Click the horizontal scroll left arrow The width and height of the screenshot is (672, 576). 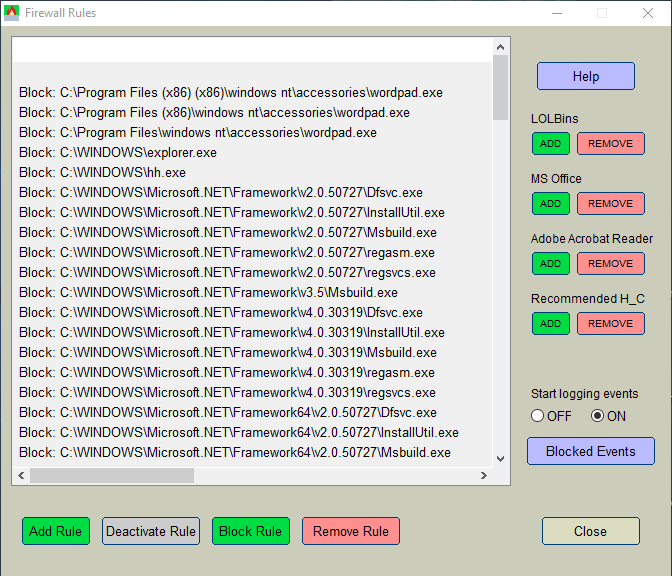click(21, 475)
